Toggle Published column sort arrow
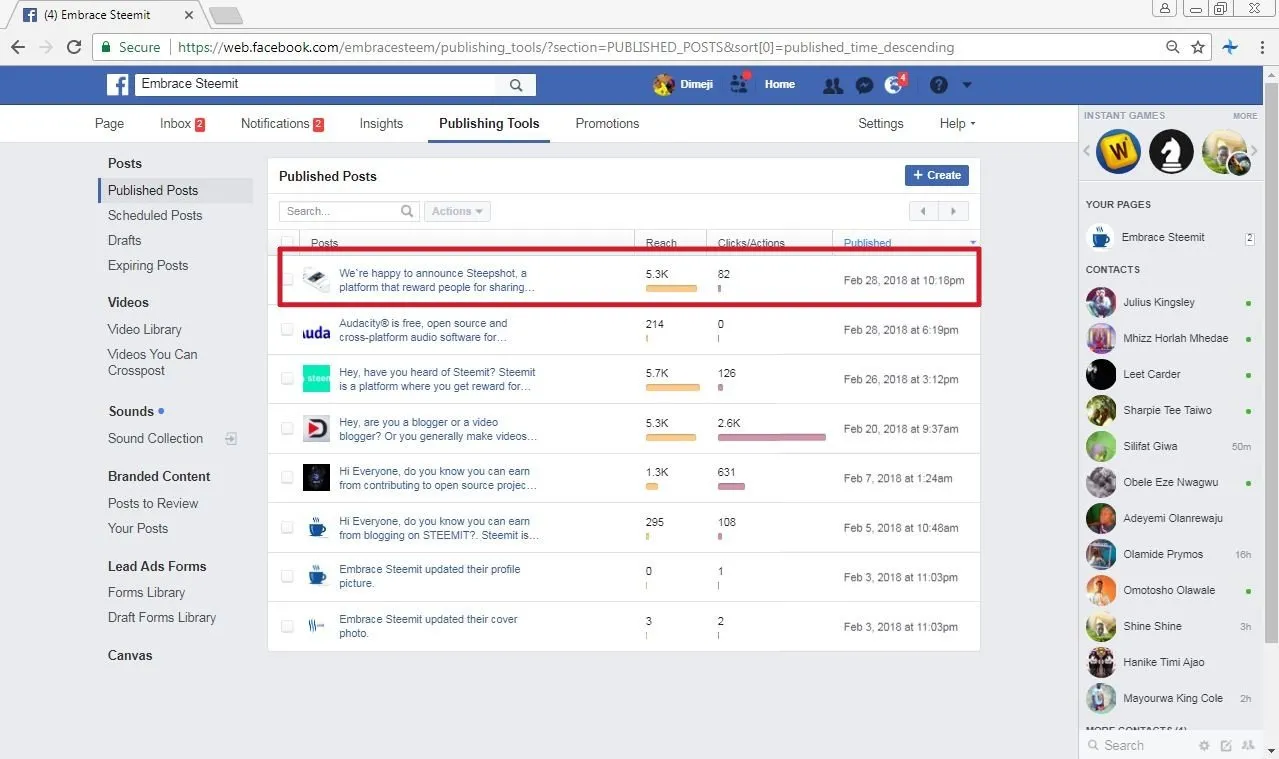This screenshot has height=759, width=1279. 973,242
